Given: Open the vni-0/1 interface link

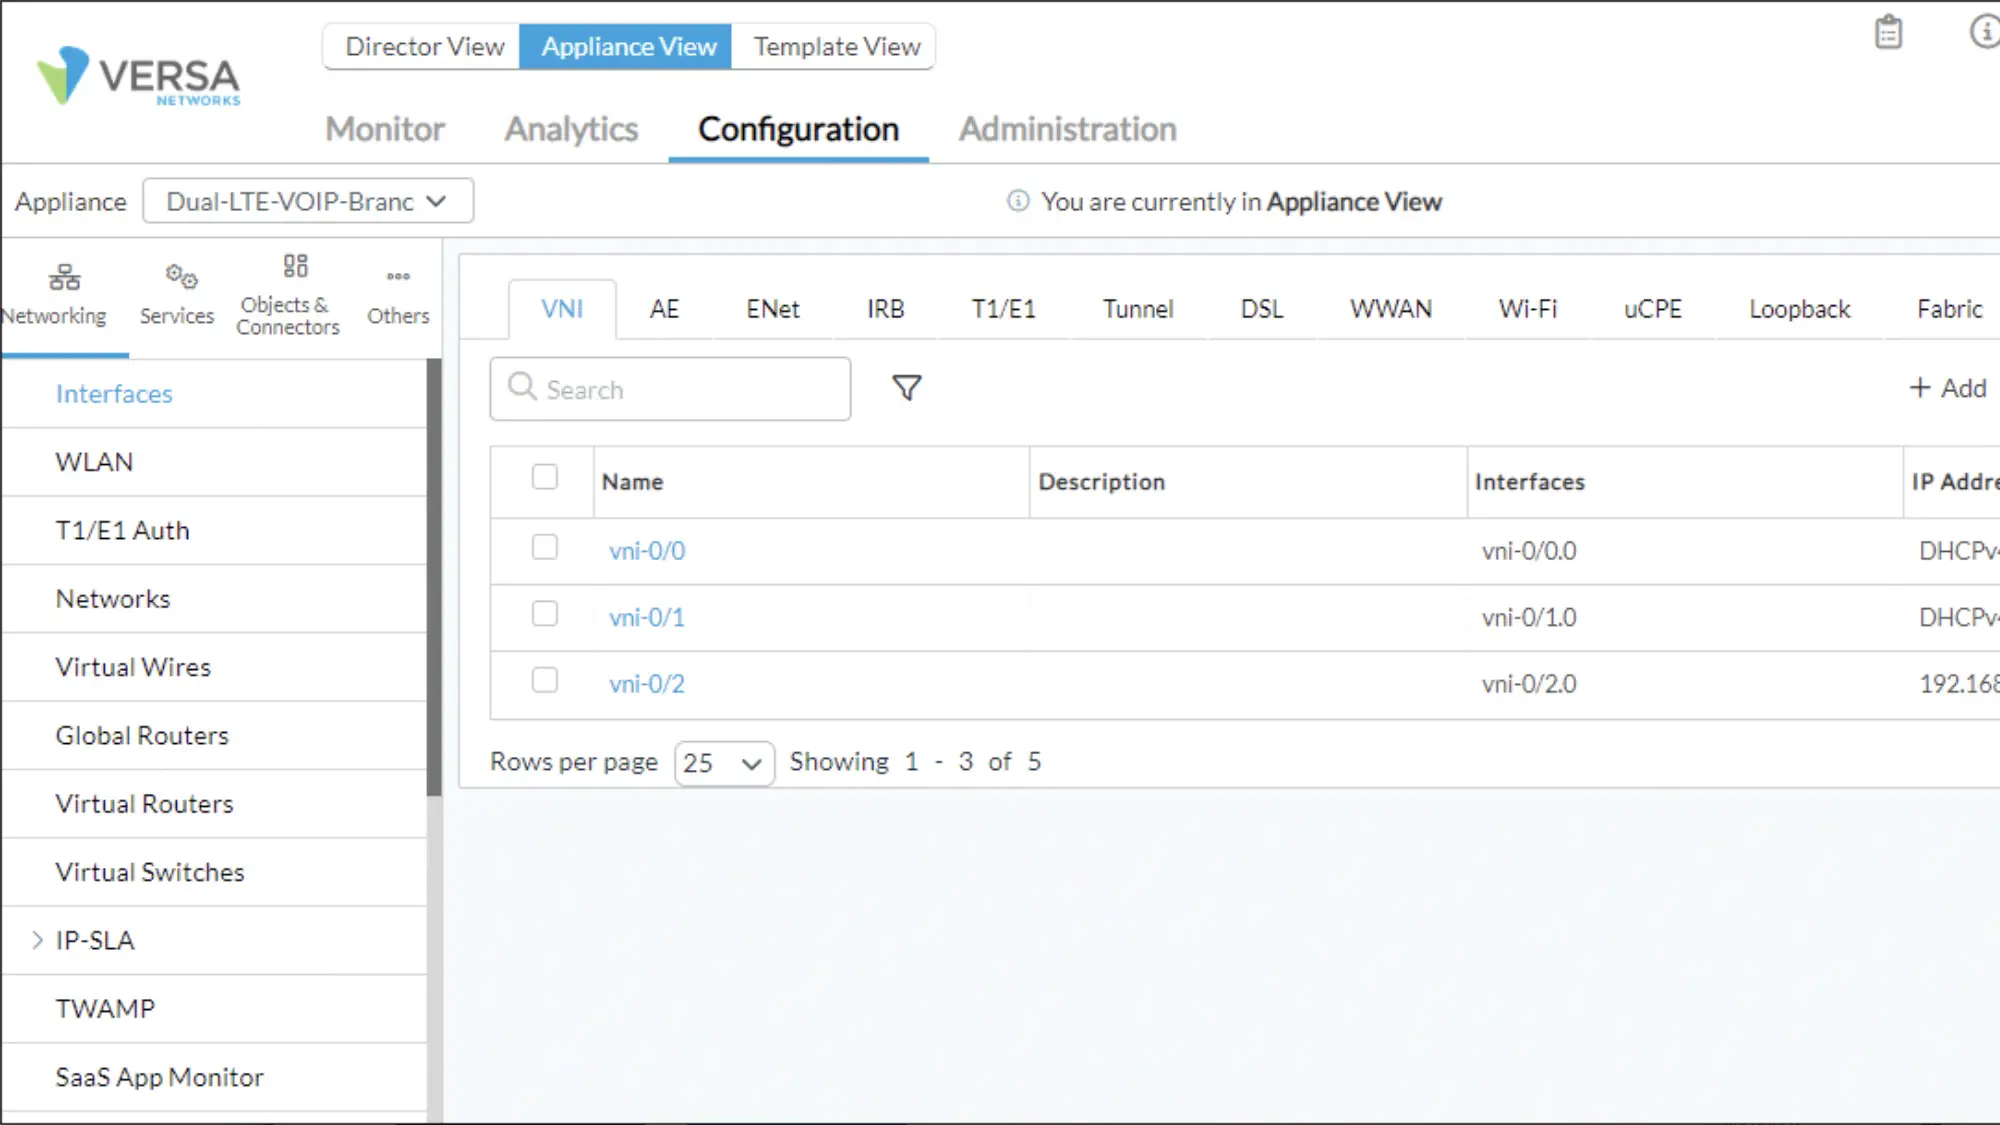Looking at the screenshot, I should point(647,618).
